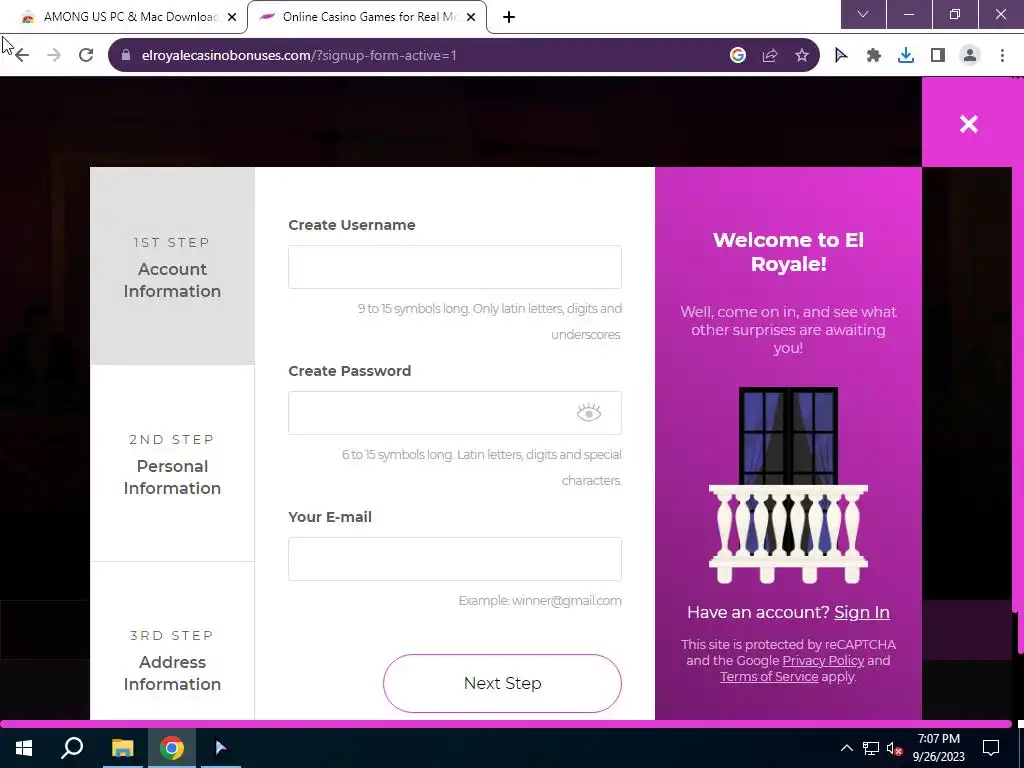
Task: Open Windows search magnifier
Action: coord(72,748)
